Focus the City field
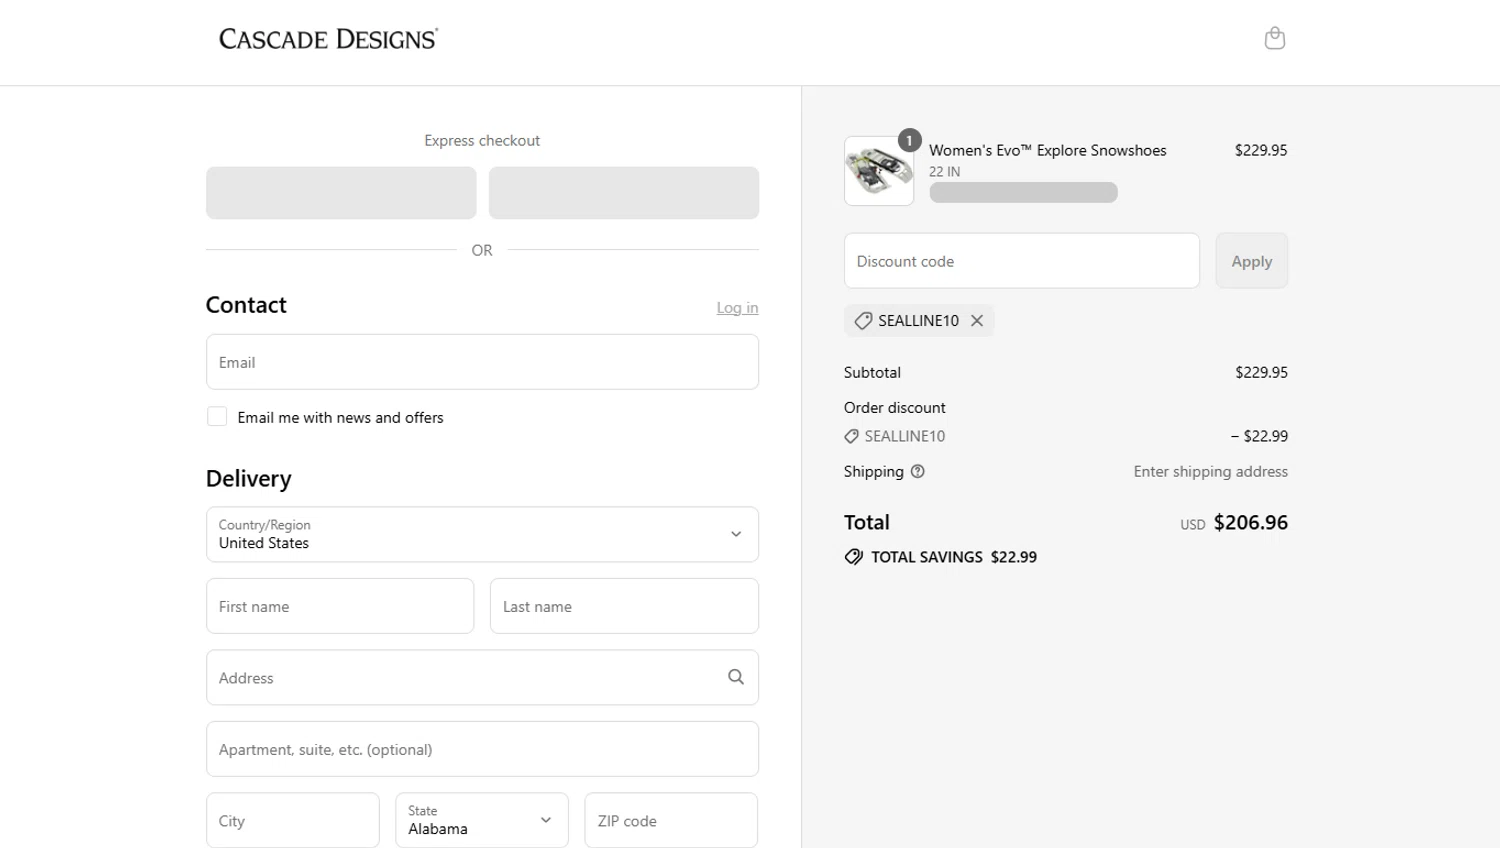The image size is (1500, 848). (293, 820)
